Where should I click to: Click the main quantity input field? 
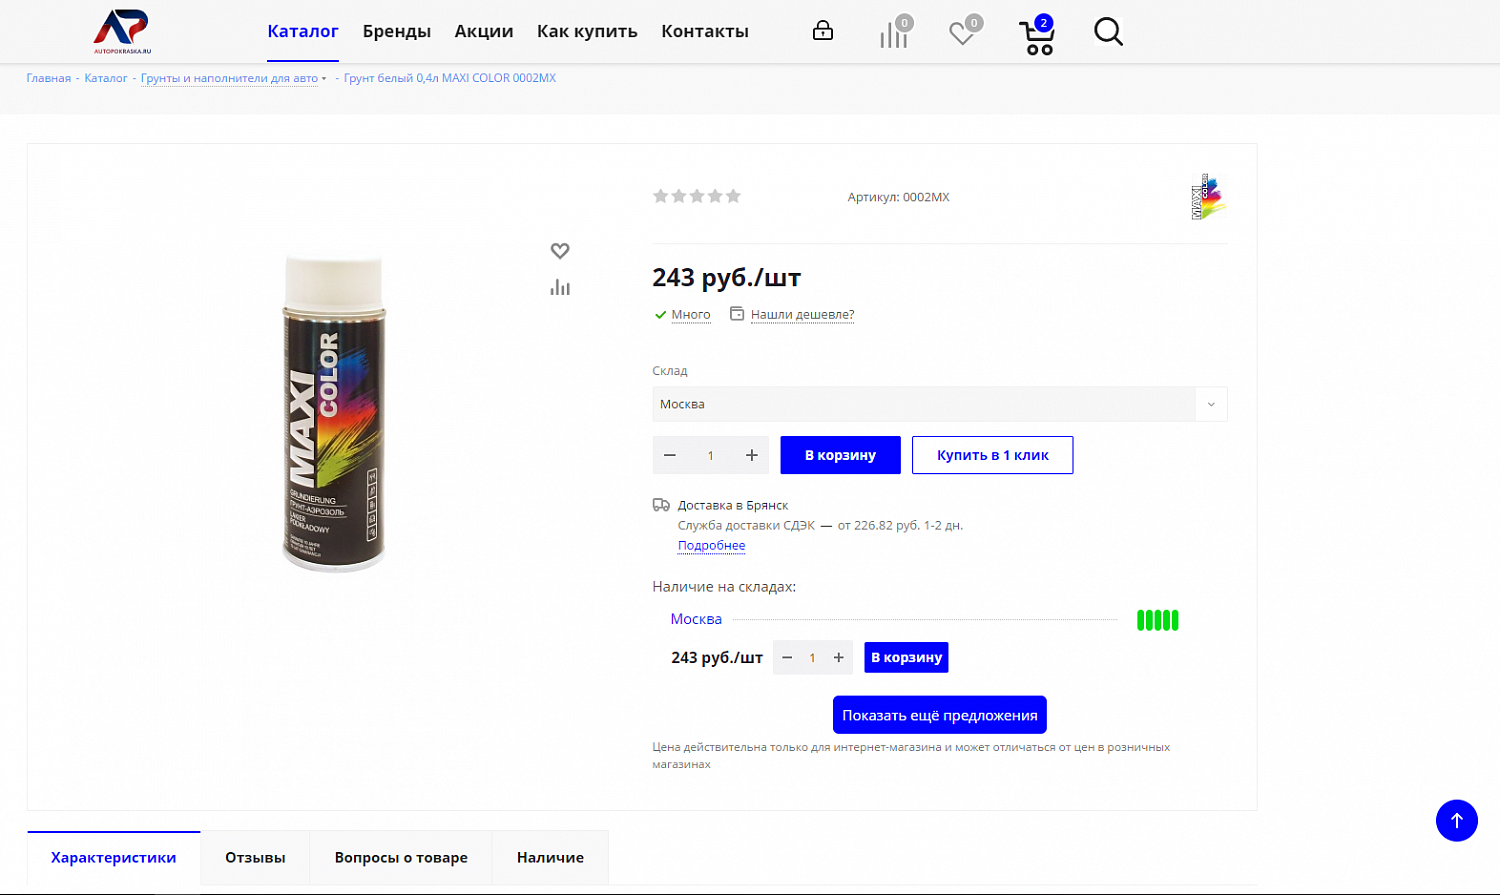(x=711, y=455)
